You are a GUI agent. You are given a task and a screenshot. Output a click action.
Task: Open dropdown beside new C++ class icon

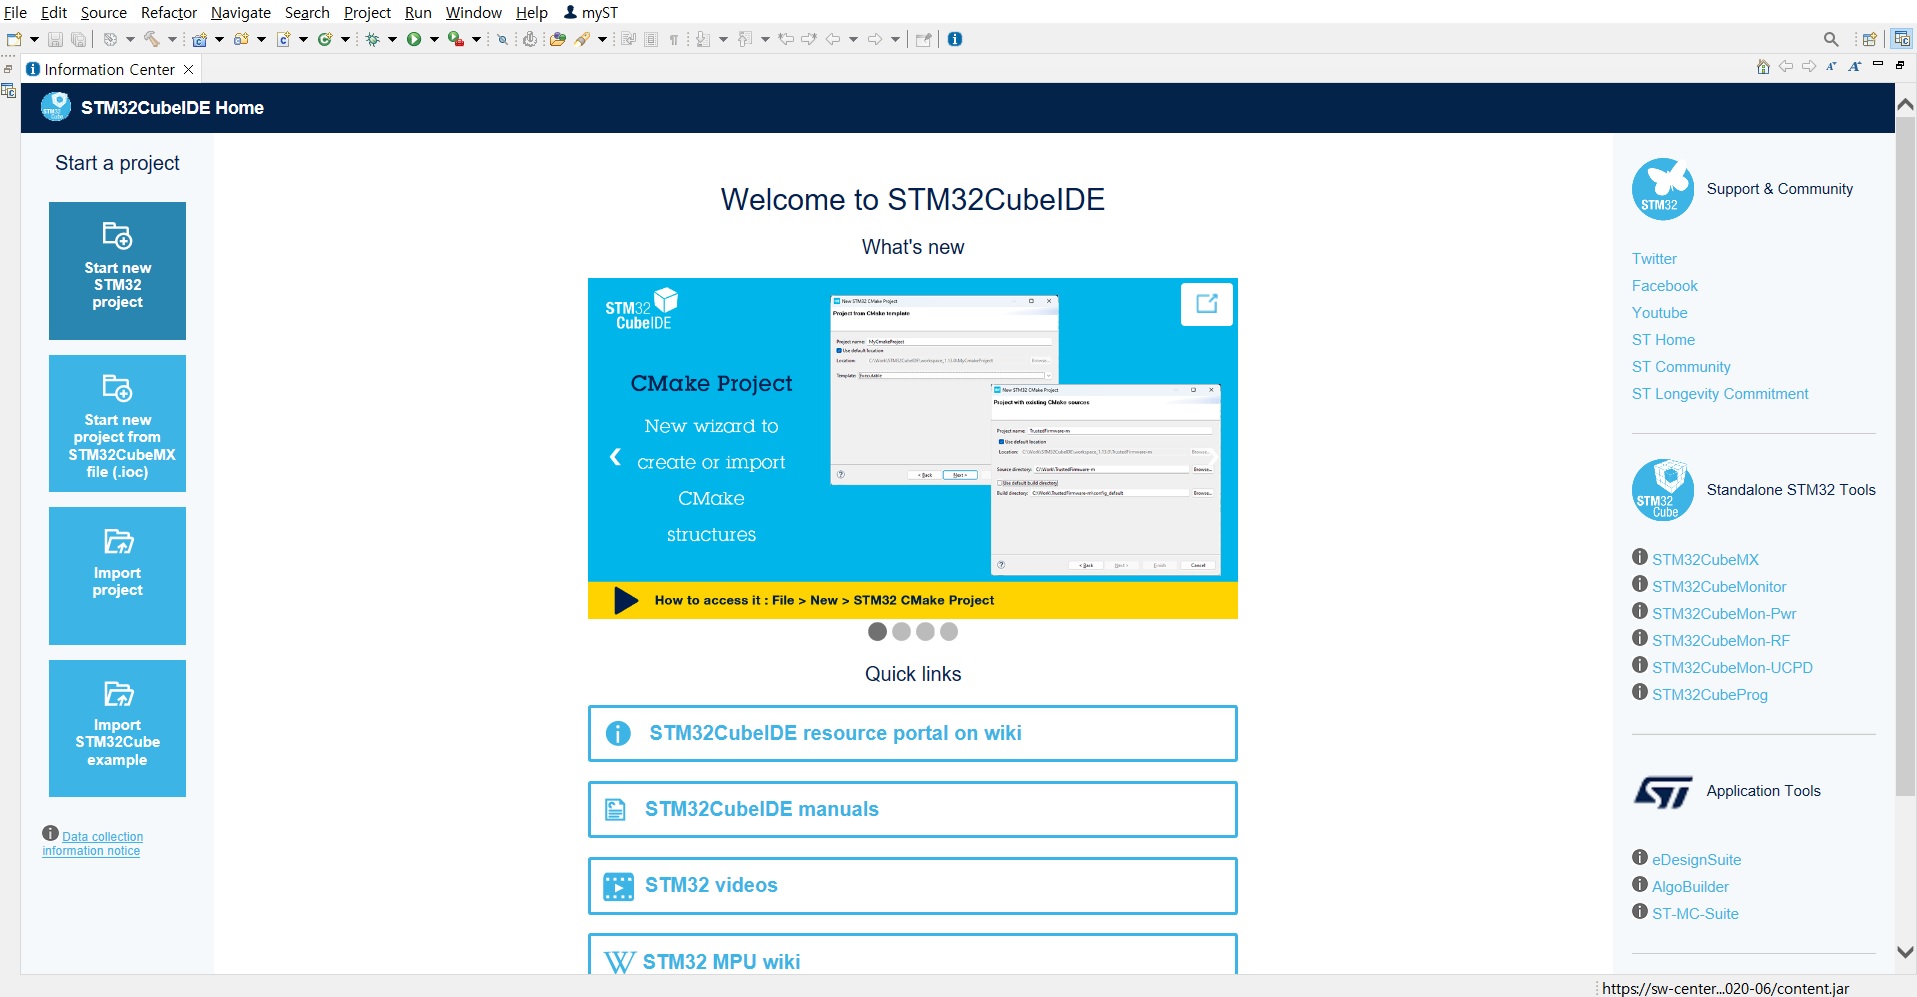tap(345, 39)
